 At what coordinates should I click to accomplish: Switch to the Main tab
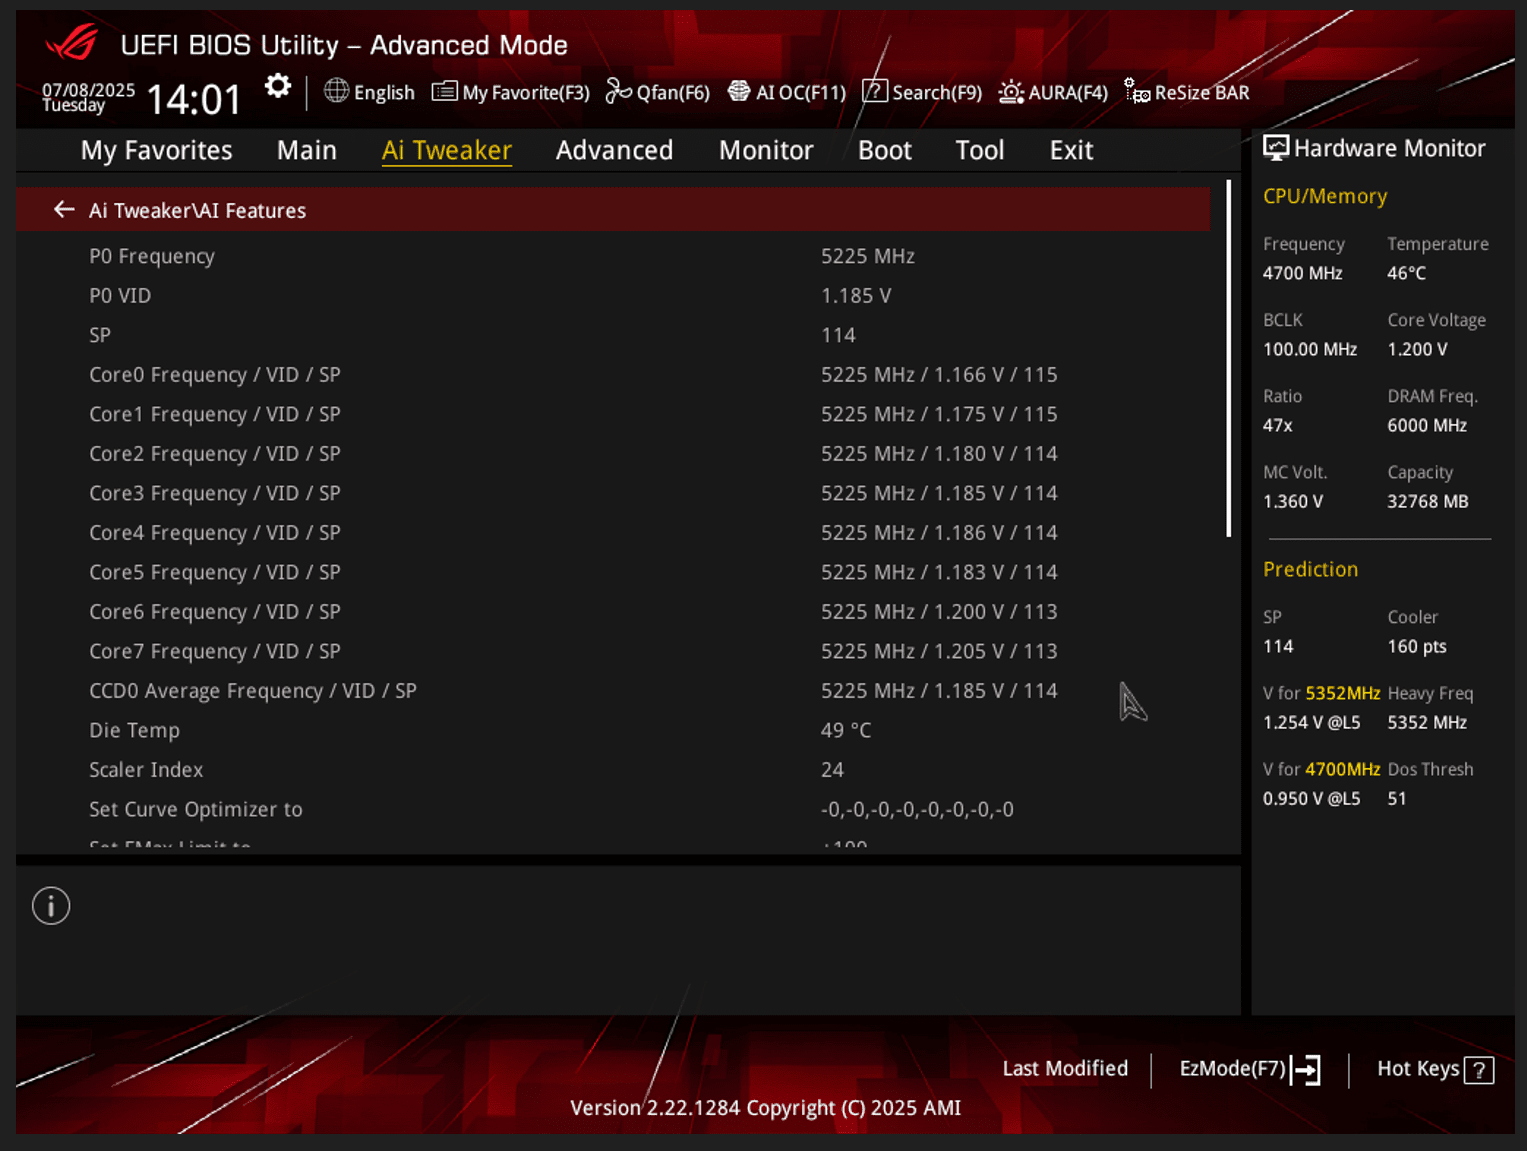307,150
